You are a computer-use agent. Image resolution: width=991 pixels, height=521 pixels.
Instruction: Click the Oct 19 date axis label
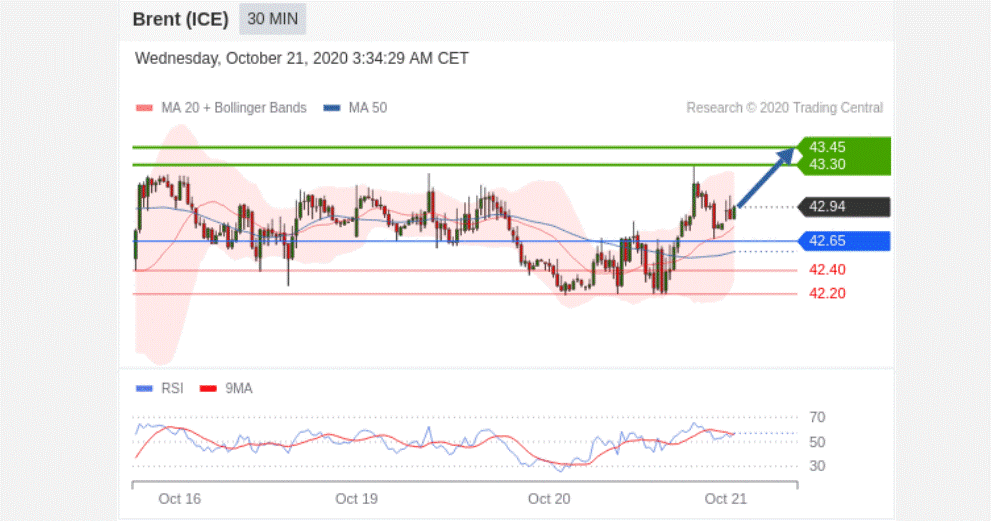356,499
